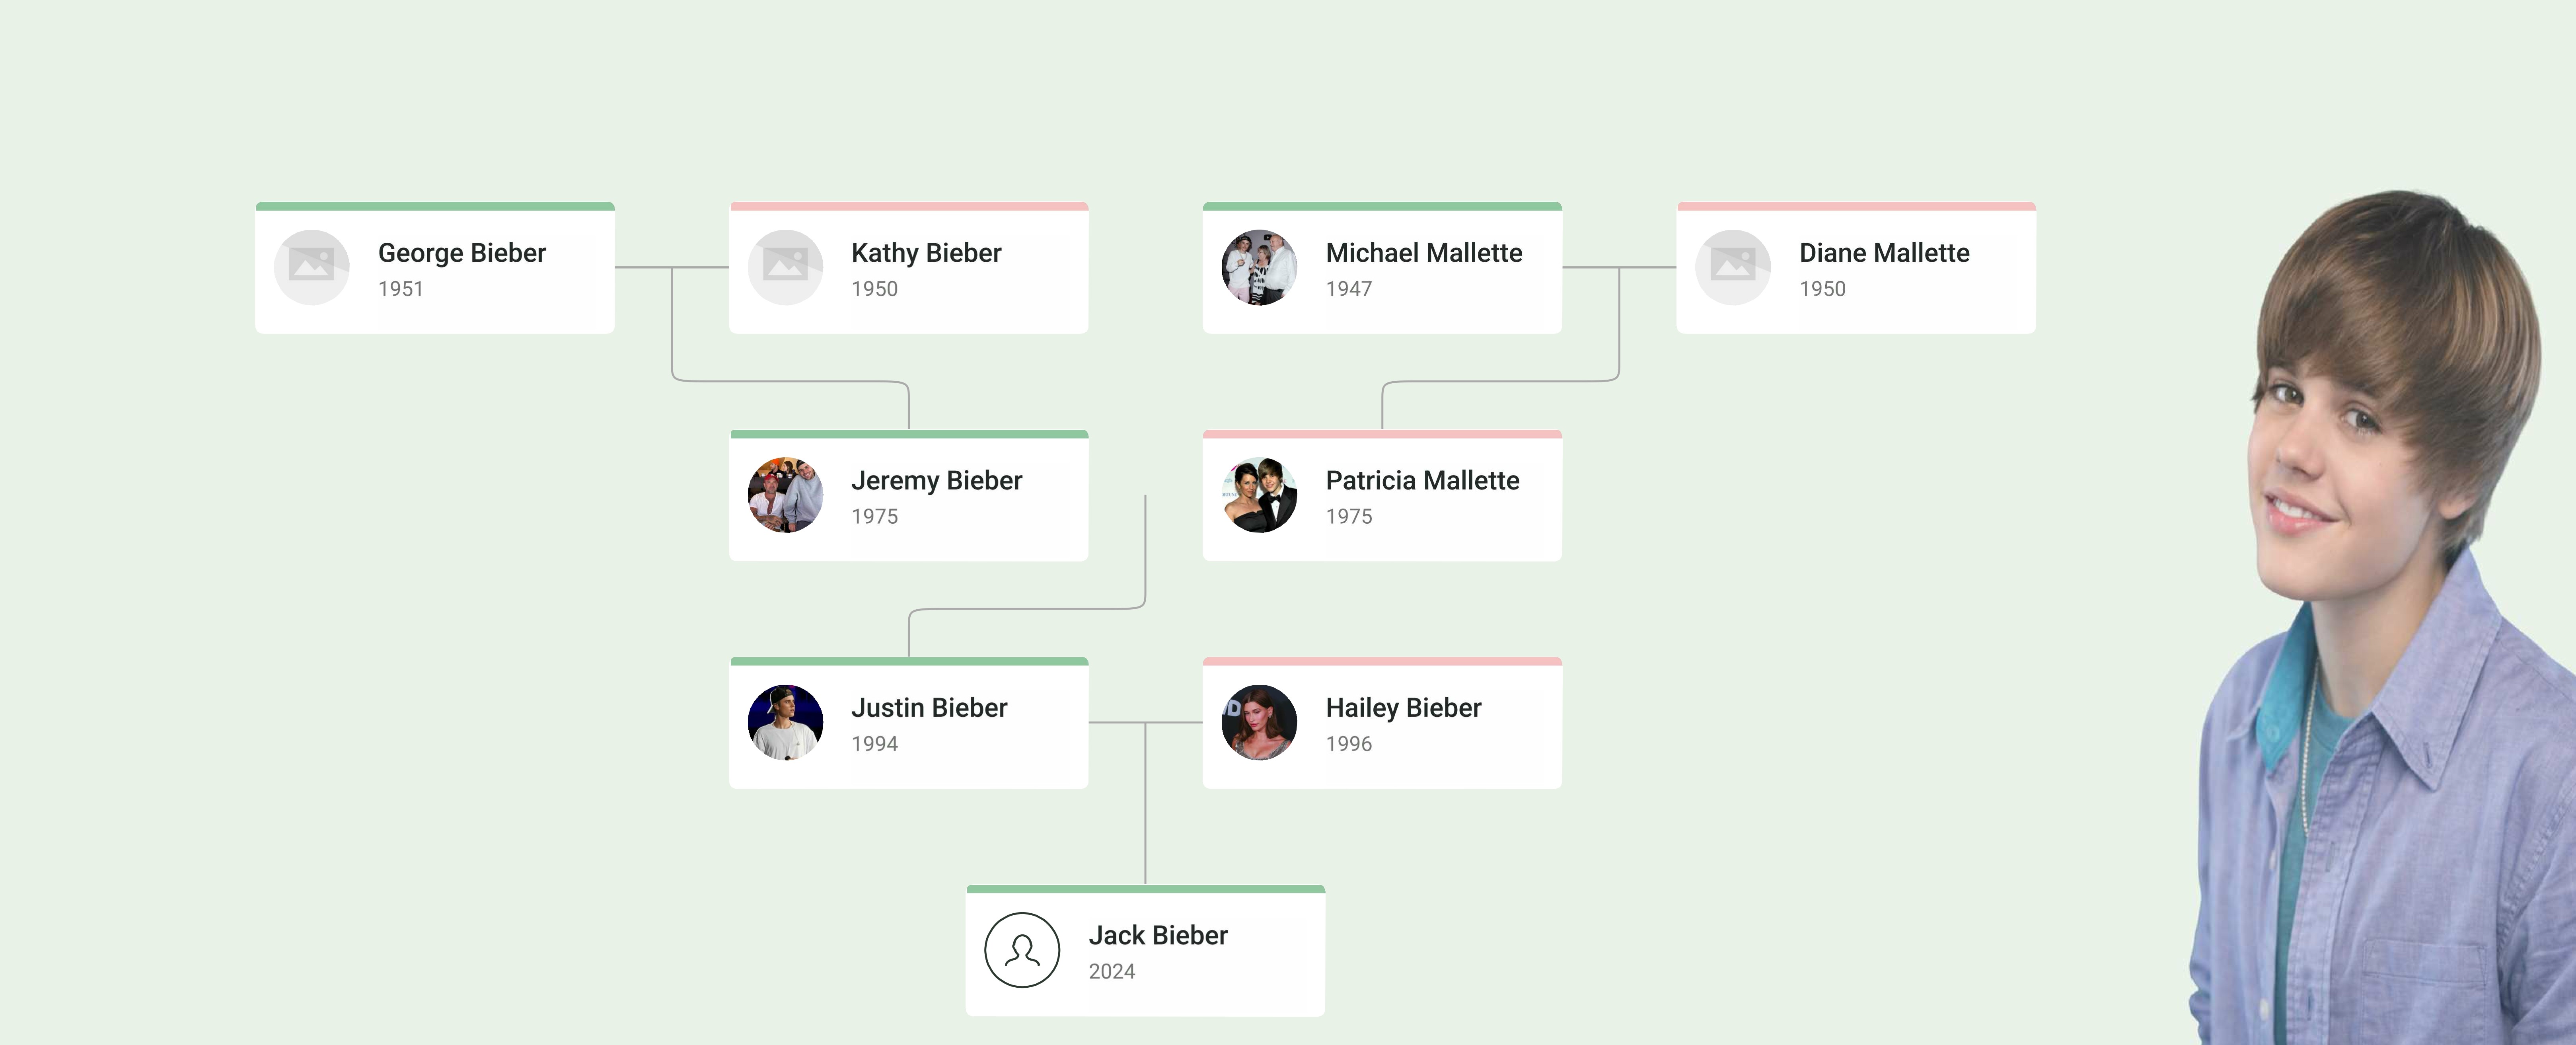The height and width of the screenshot is (1045, 2576).
Task: Click Diane Mallette's placeholder image icon
Action: (1733, 267)
